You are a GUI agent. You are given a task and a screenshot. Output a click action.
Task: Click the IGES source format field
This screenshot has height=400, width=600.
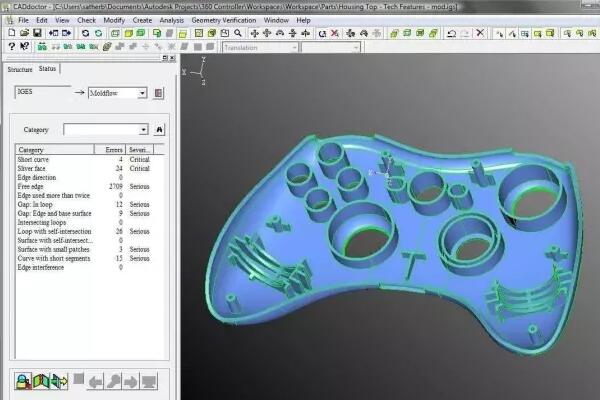tap(40, 93)
